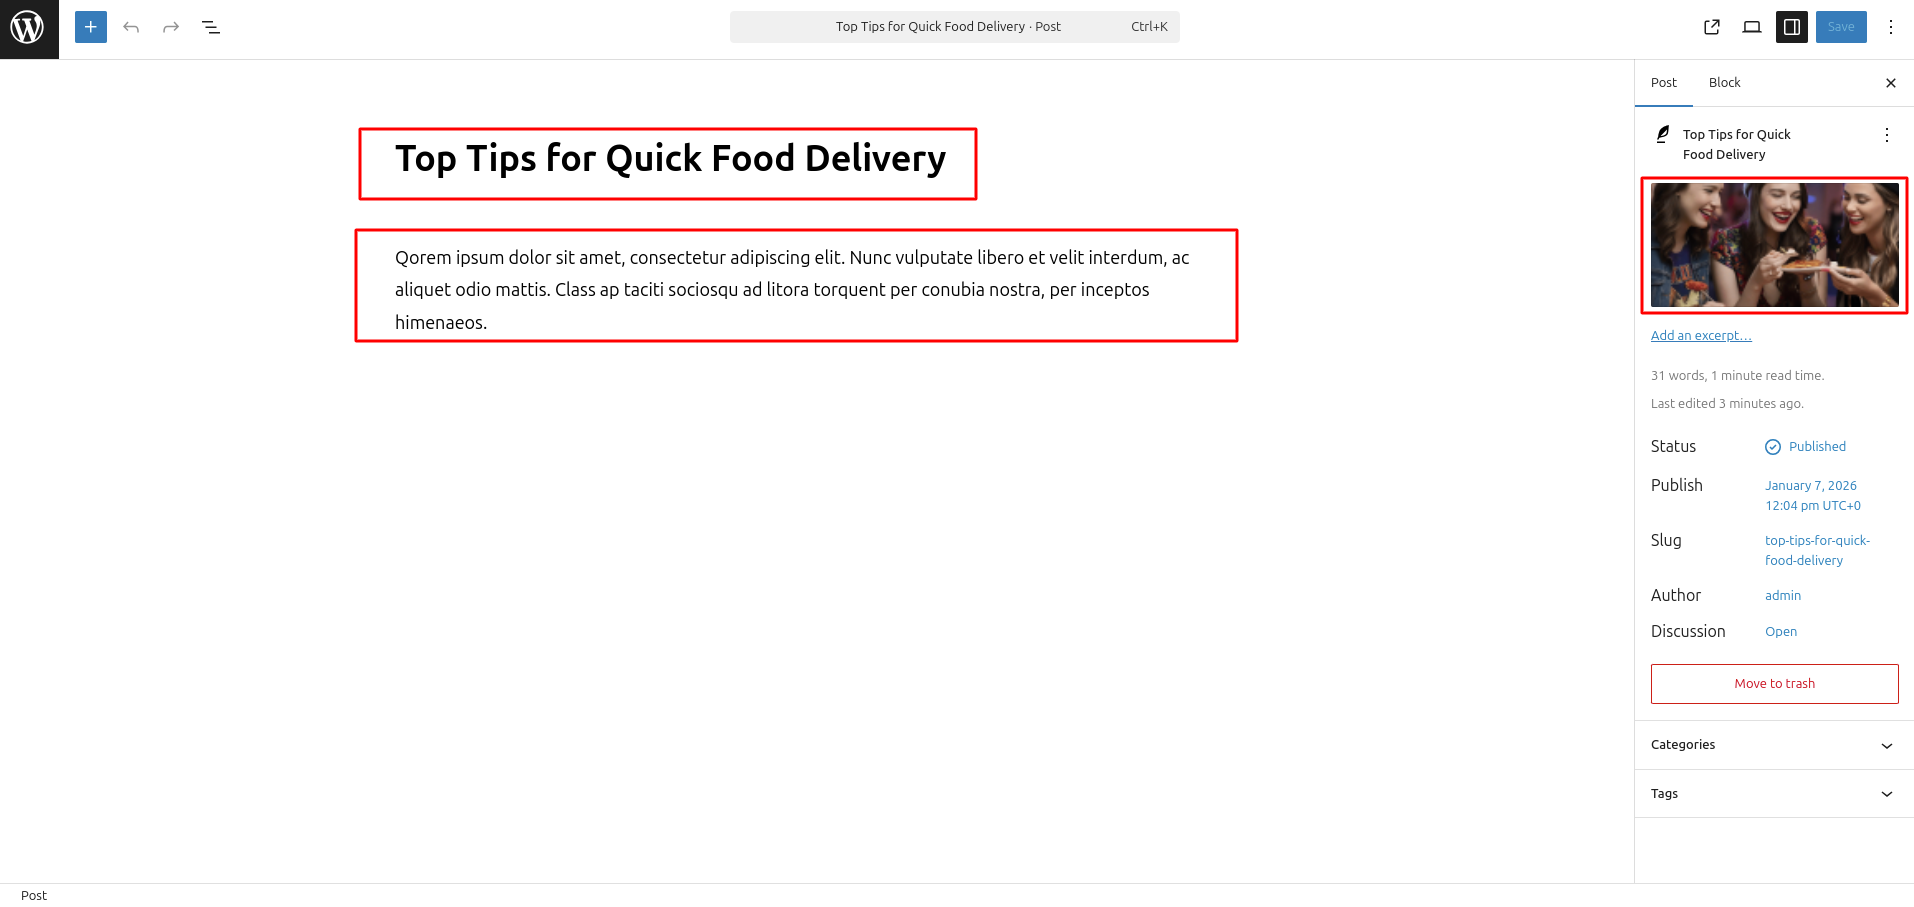Click the Add an excerpt link

pos(1700,336)
